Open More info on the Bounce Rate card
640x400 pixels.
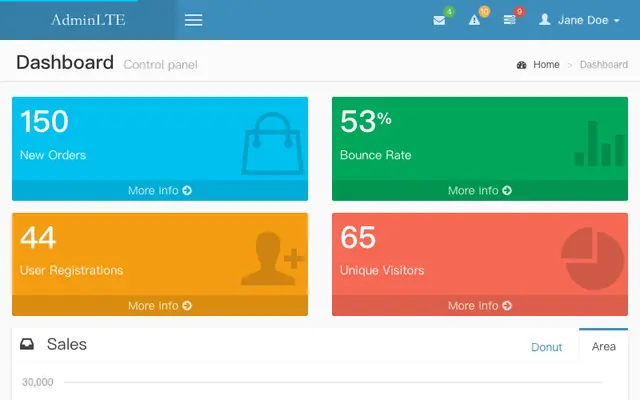(x=480, y=190)
